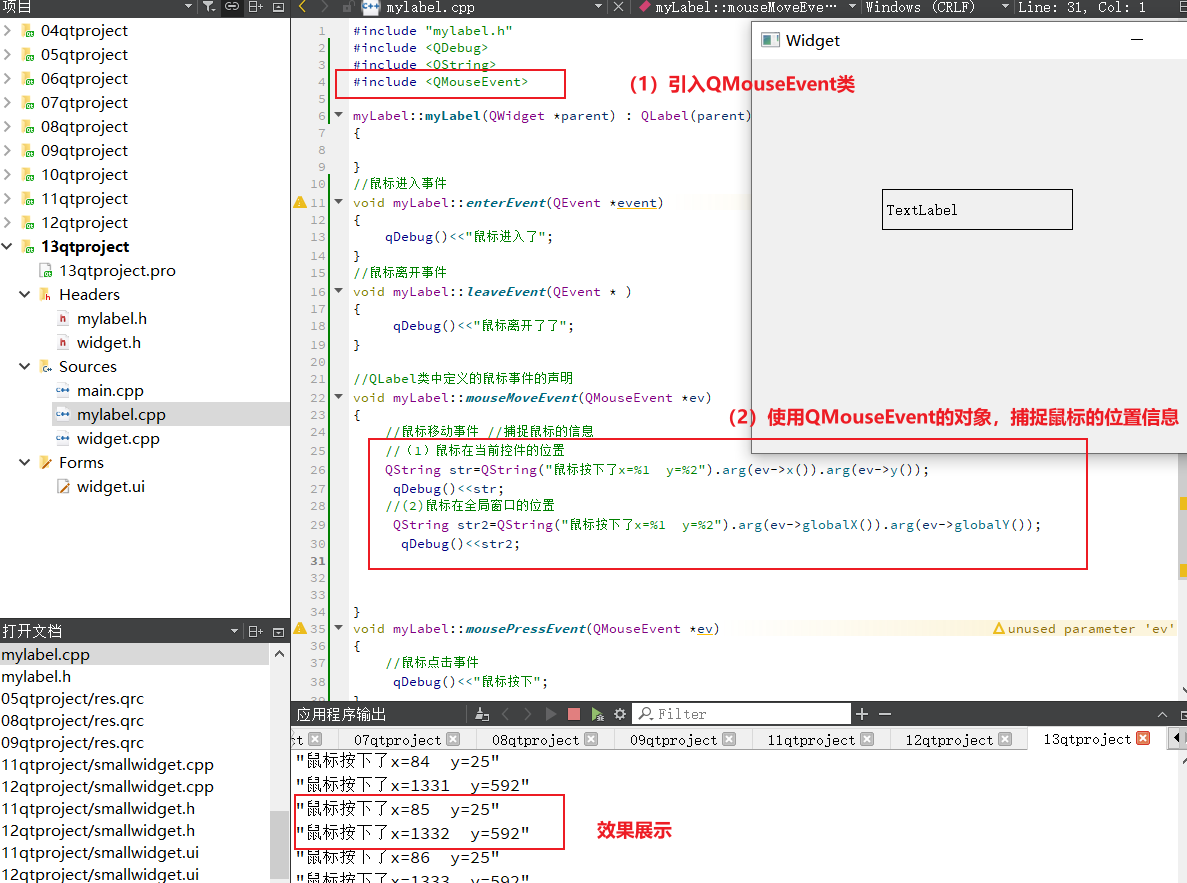Screen dimensions: 1187x883
Task: Close the 13qtproject output tab
Action: click(x=1143, y=739)
